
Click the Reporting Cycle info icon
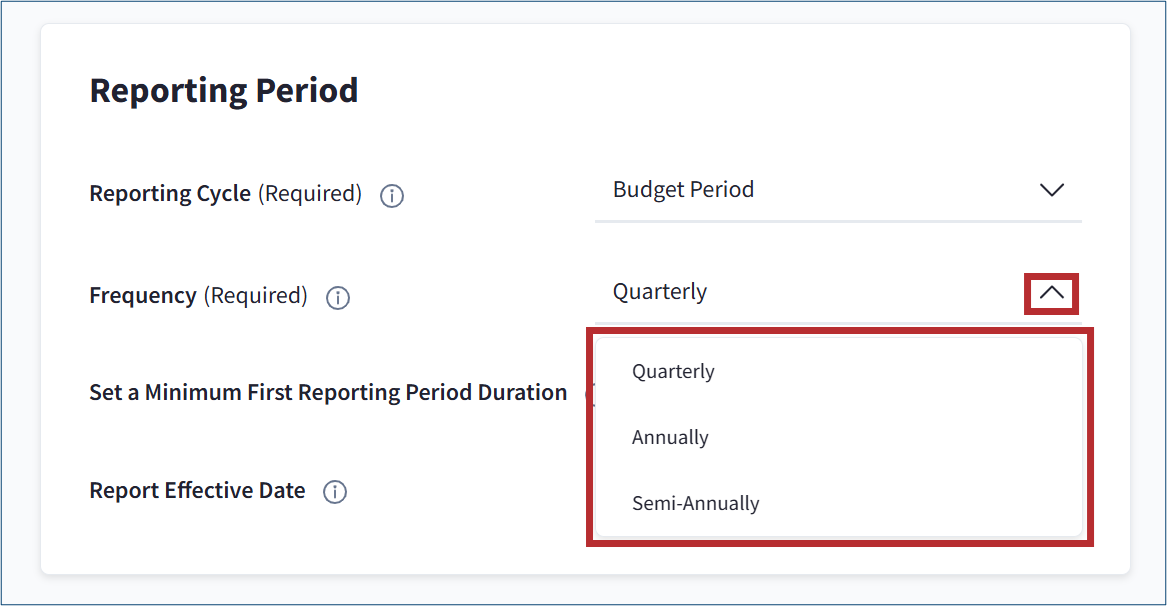coord(392,196)
